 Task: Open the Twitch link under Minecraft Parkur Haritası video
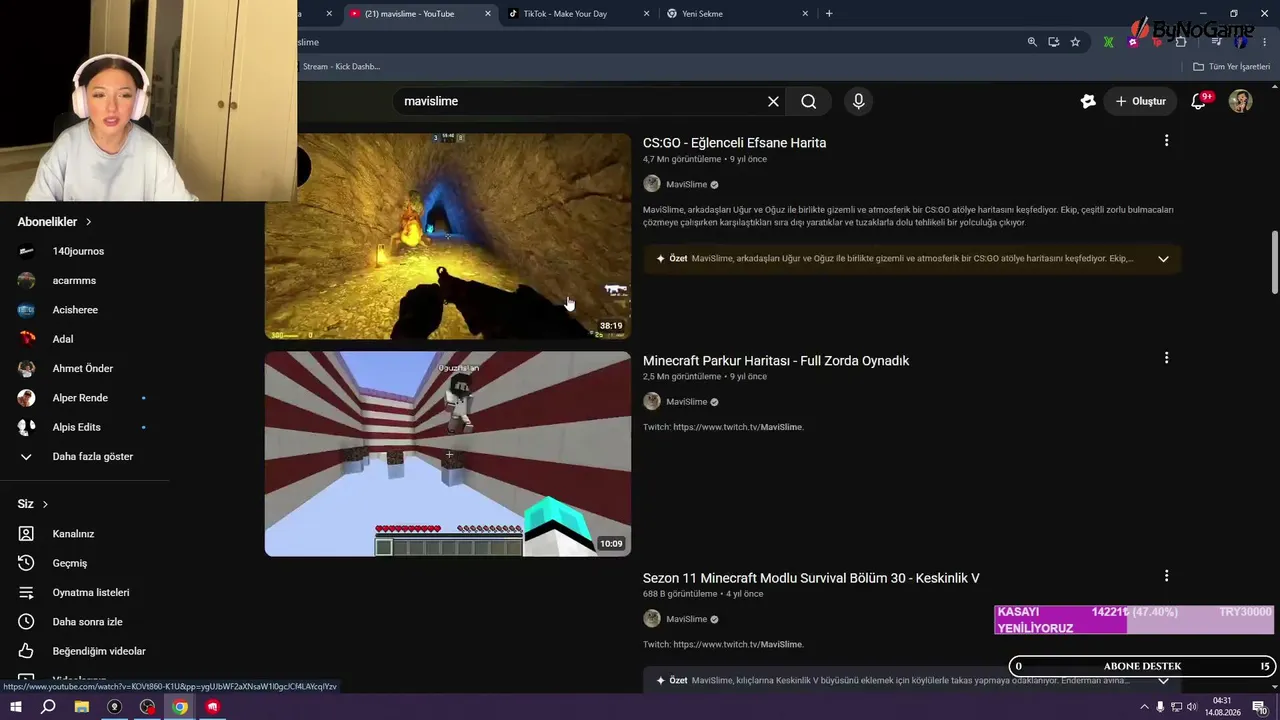tap(738, 427)
